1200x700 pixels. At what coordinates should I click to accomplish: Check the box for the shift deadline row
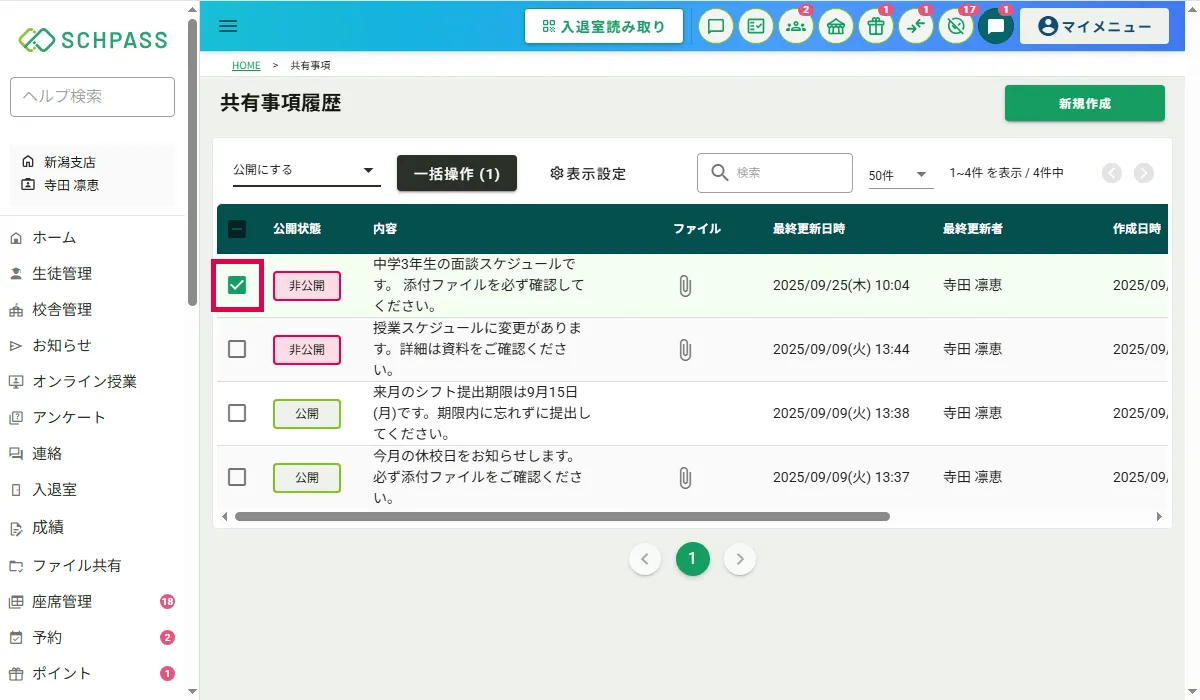(237, 413)
